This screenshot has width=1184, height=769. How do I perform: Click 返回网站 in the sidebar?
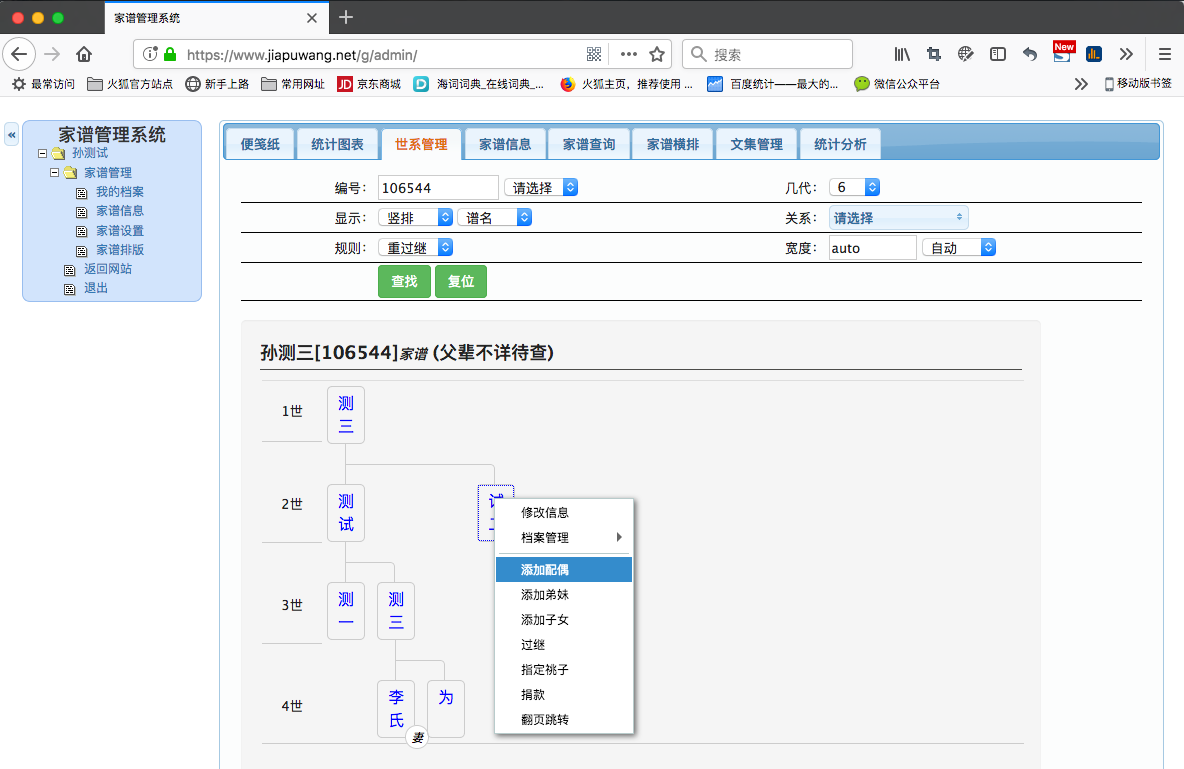tap(107, 269)
